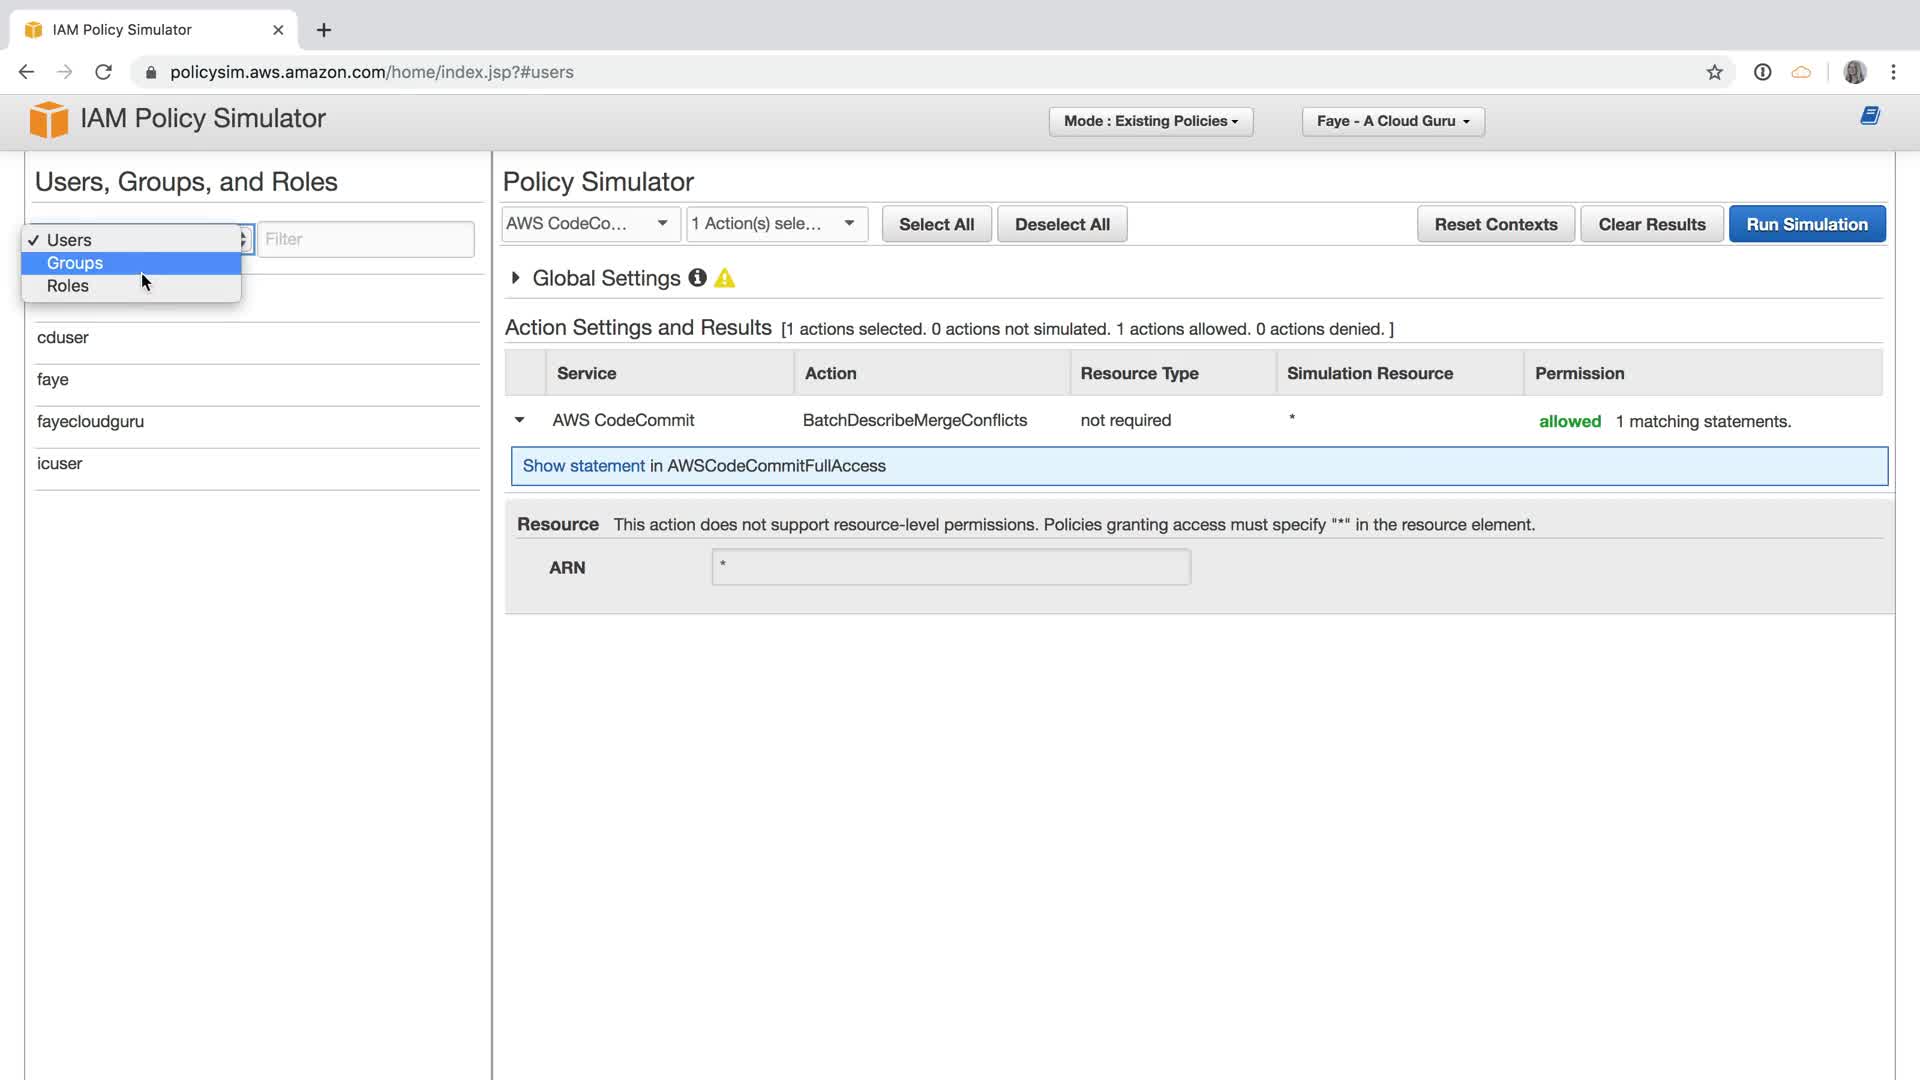This screenshot has width=1920, height=1080.
Task: Click the Run Simulation button
Action: click(x=1806, y=224)
